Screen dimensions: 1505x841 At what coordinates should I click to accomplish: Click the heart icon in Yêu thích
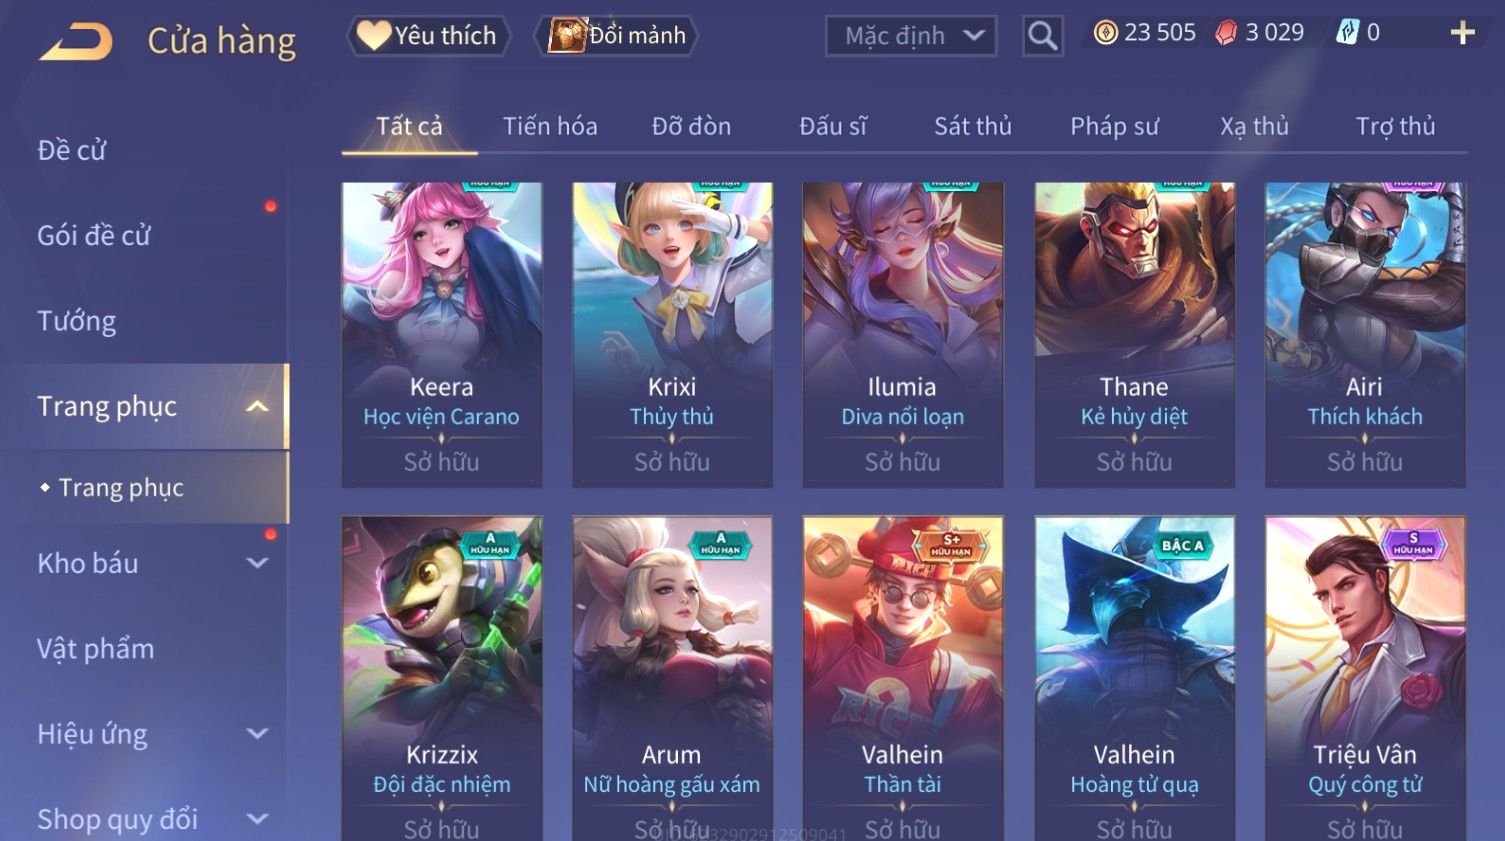374,35
